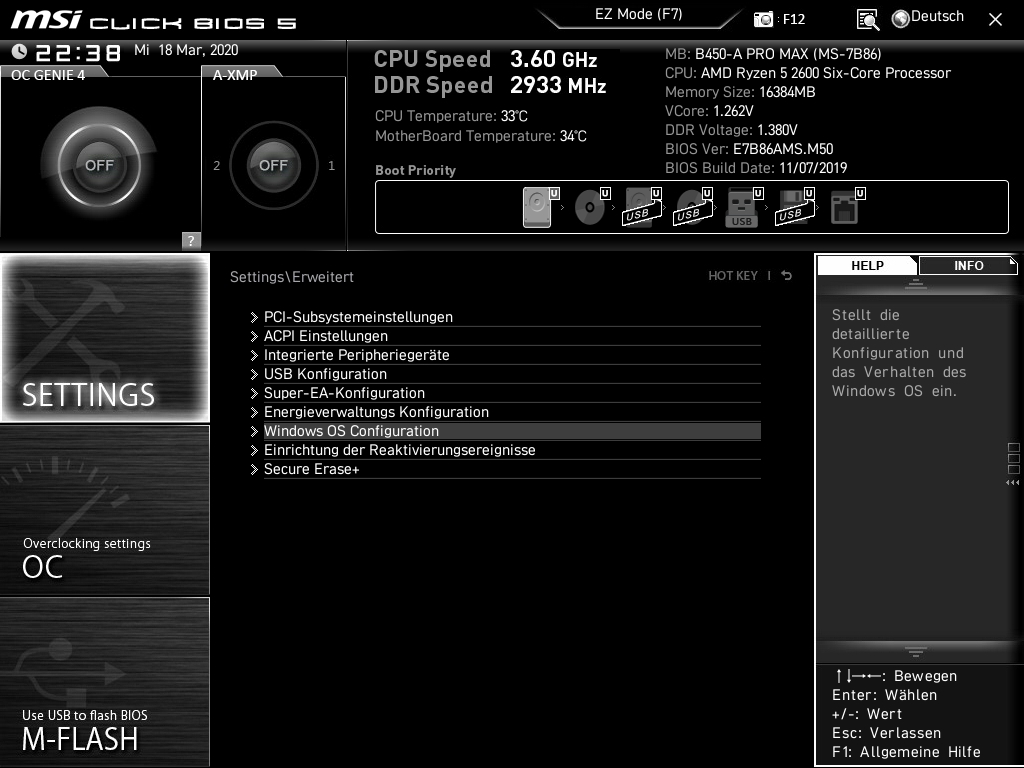1024x768 pixels.
Task: Select the hard disk boot device icon
Action: tap(537, 207)
